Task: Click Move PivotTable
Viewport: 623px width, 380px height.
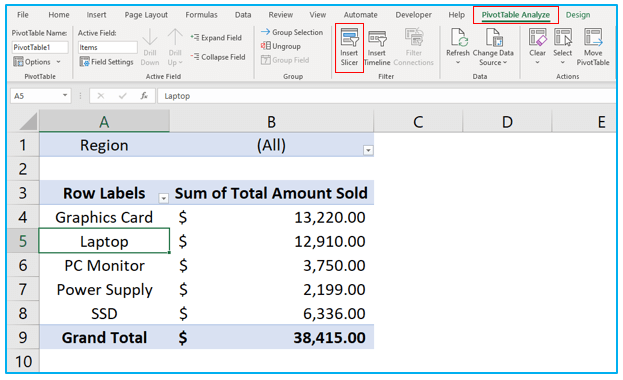Action: pos(593,47)
